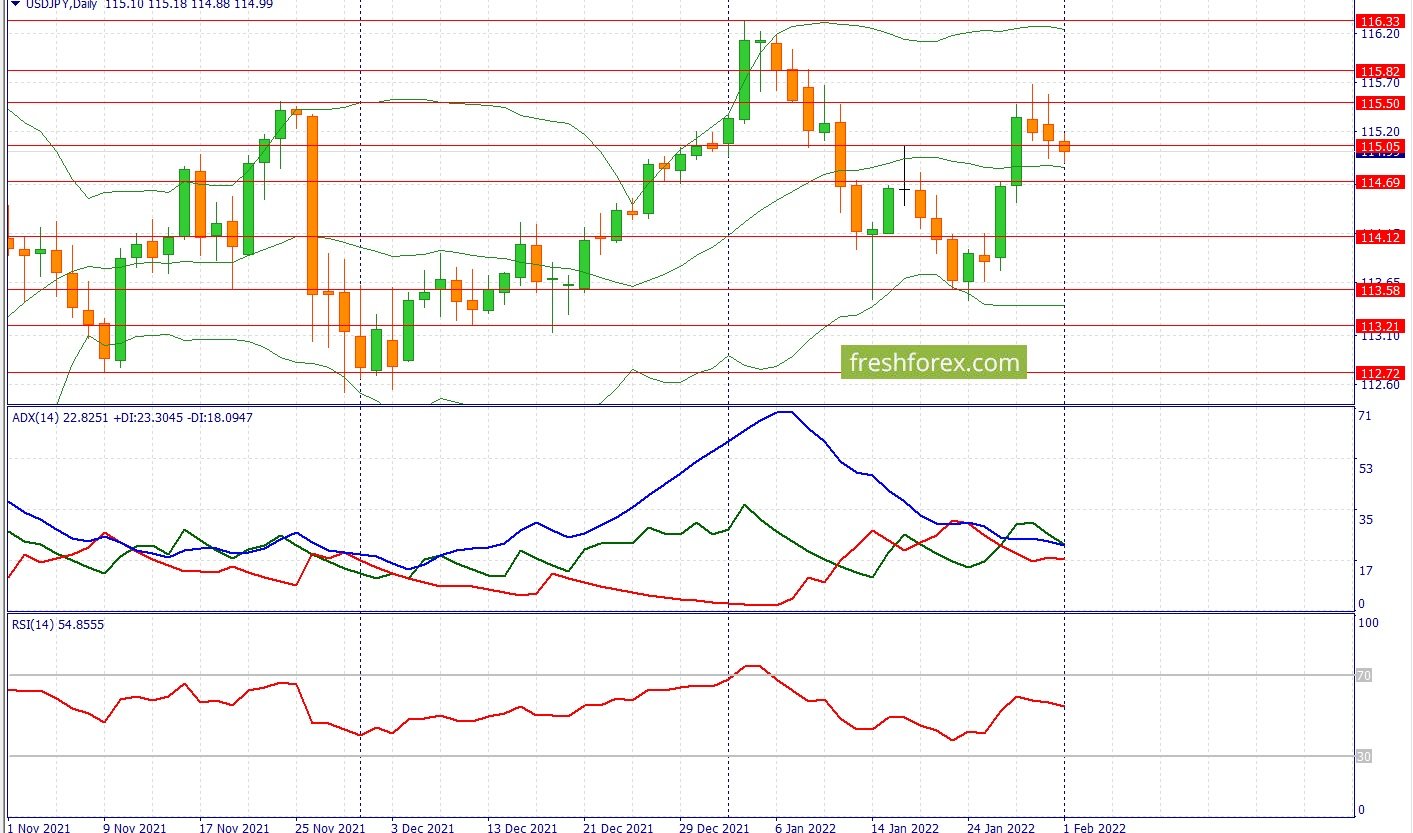1413x833 pixels.
Task: Click the 112.60 price axis value
Action: click(1380, 385)
